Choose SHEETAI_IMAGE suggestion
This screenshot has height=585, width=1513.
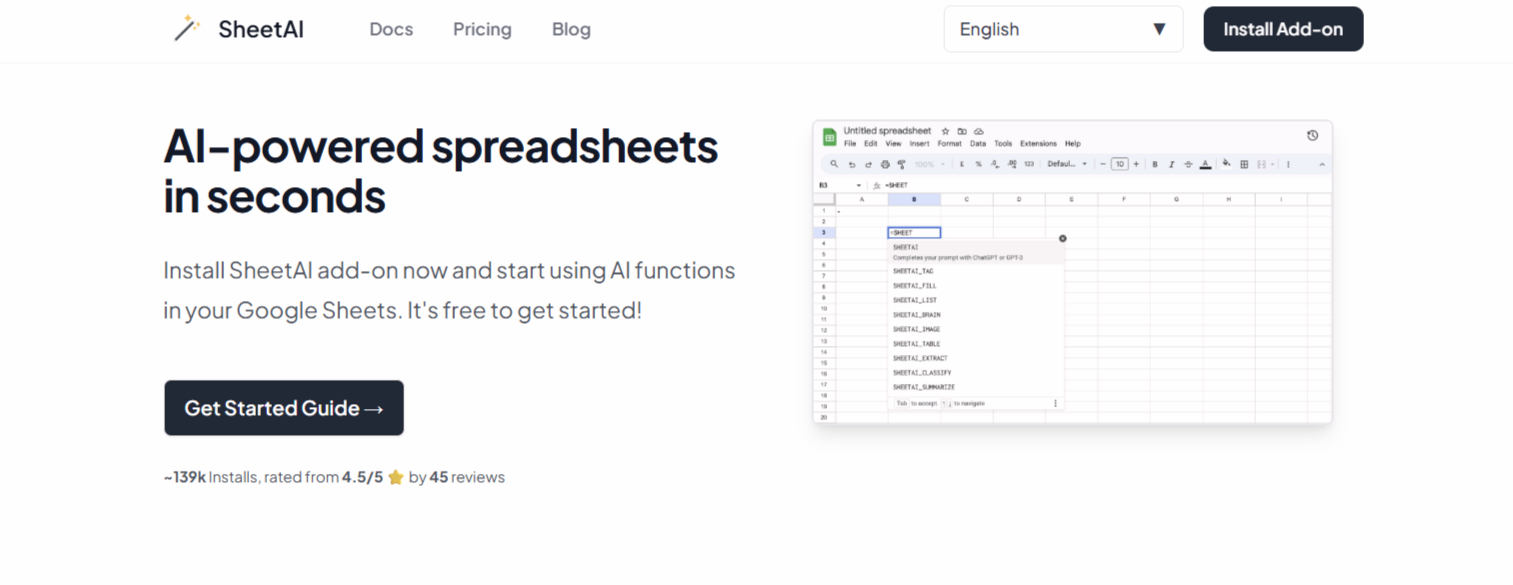pos(916,329)
